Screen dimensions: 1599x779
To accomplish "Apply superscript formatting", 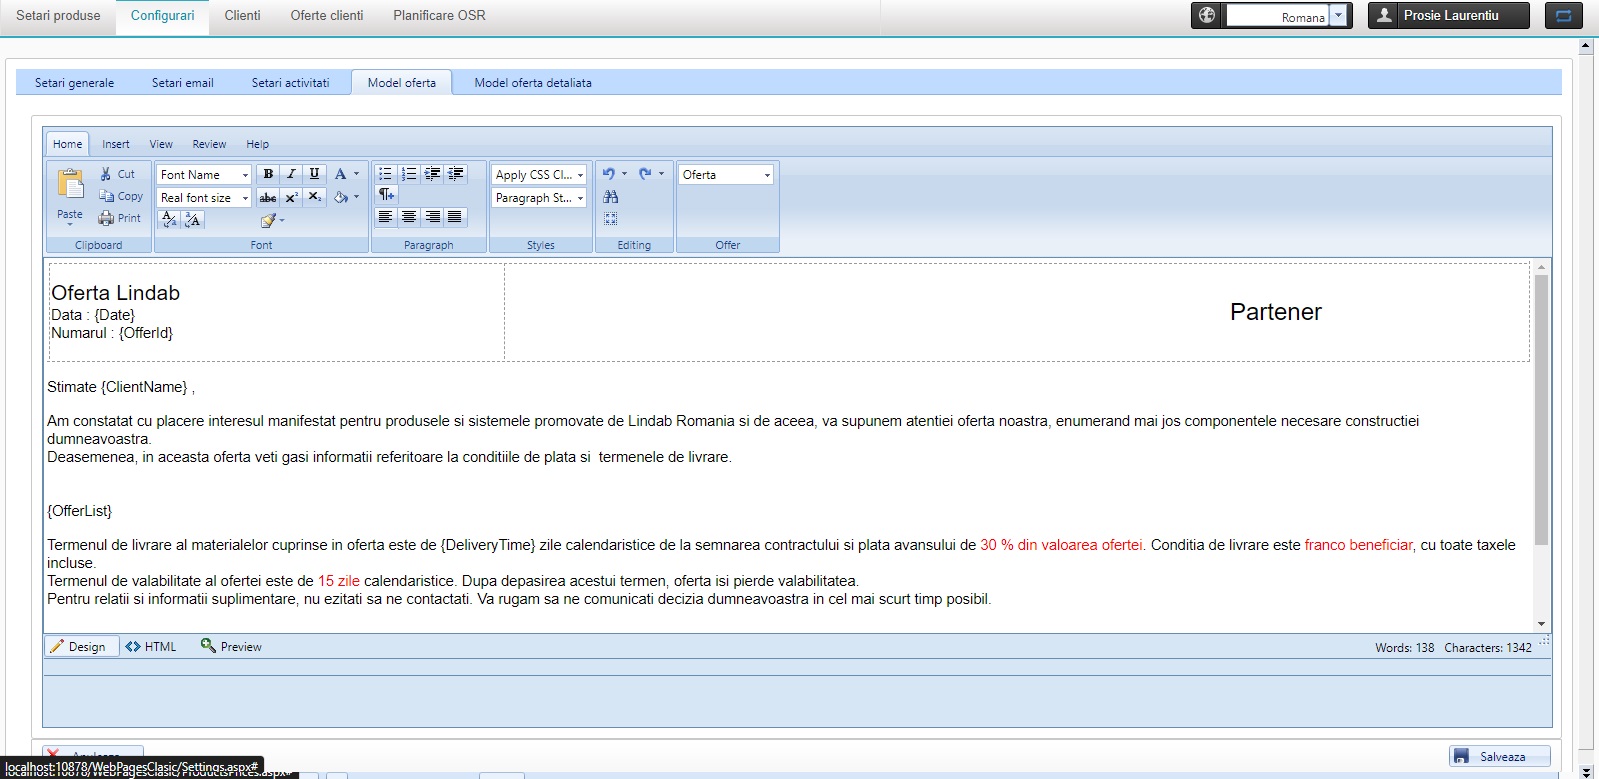I will coord(291,198).
